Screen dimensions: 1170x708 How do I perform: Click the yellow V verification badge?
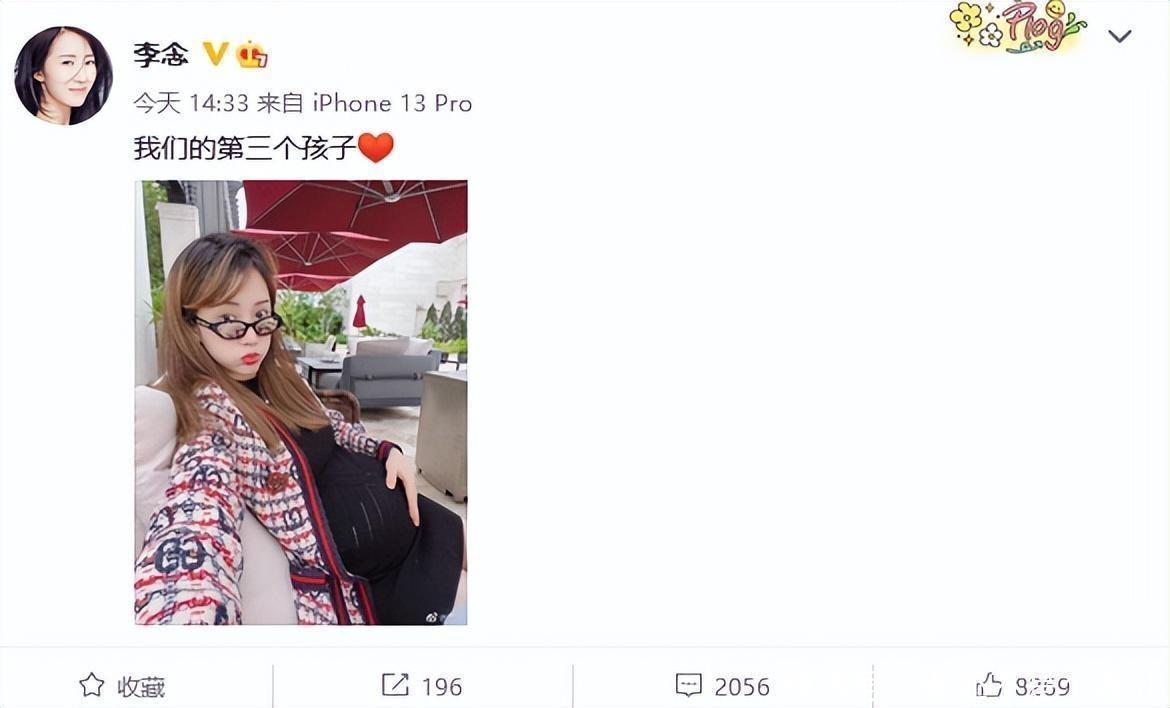point(216,54)
